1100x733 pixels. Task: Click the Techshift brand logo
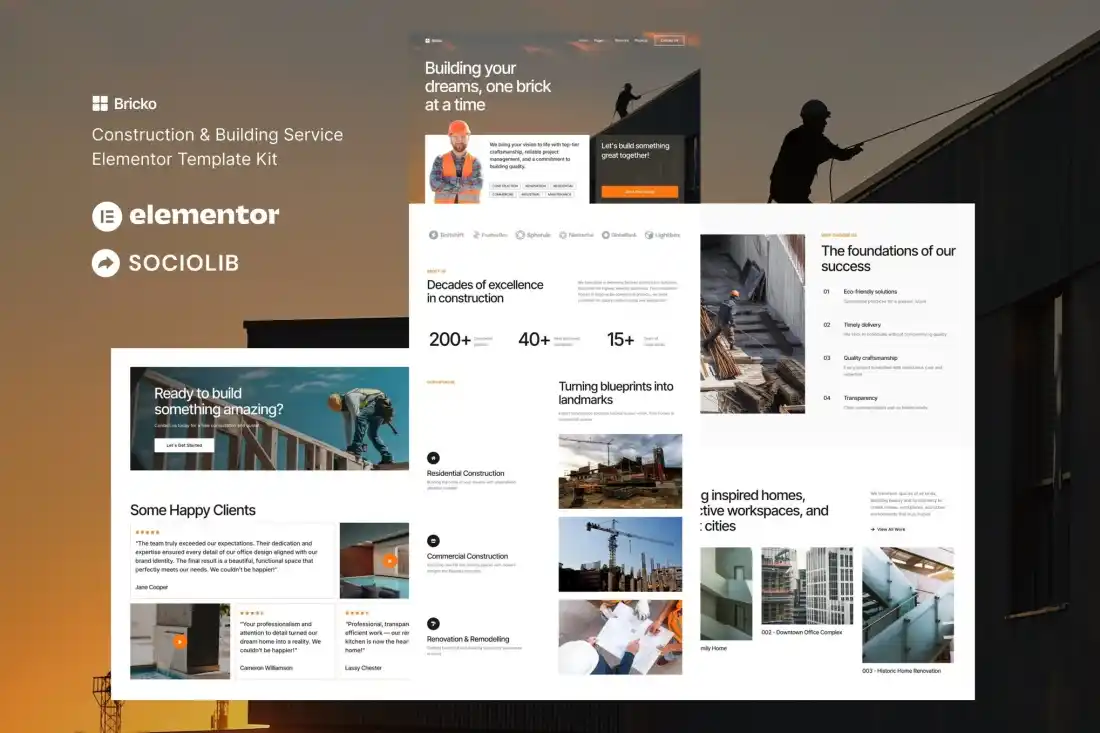(447, 235)
